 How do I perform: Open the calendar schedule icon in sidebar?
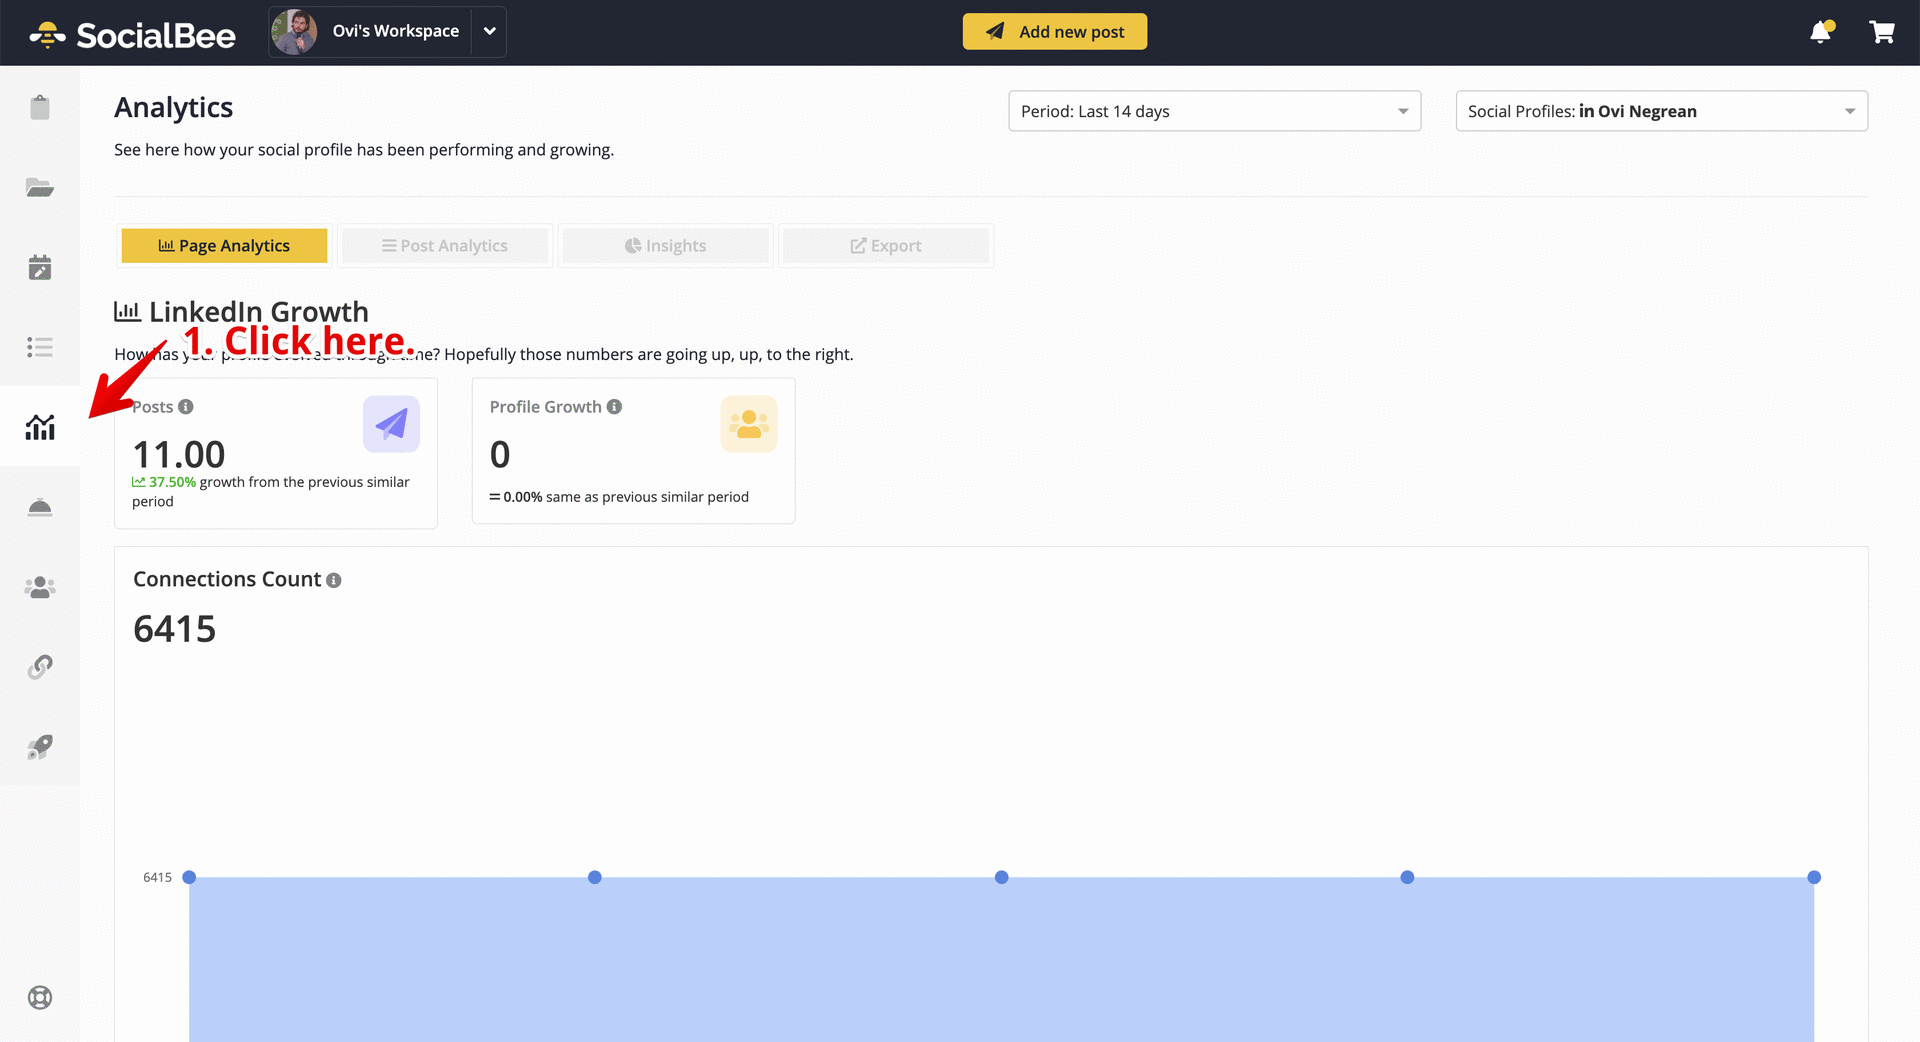tap(40, 267)
